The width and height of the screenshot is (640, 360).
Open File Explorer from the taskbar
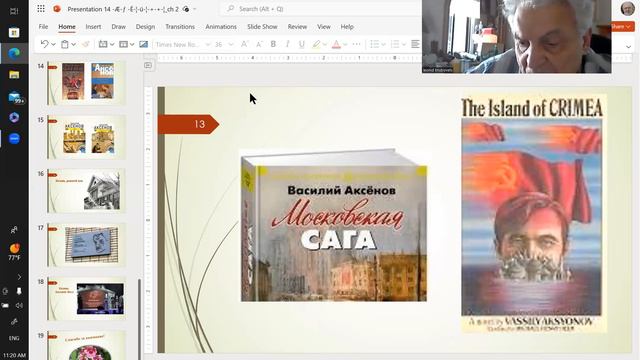[14, 75]
